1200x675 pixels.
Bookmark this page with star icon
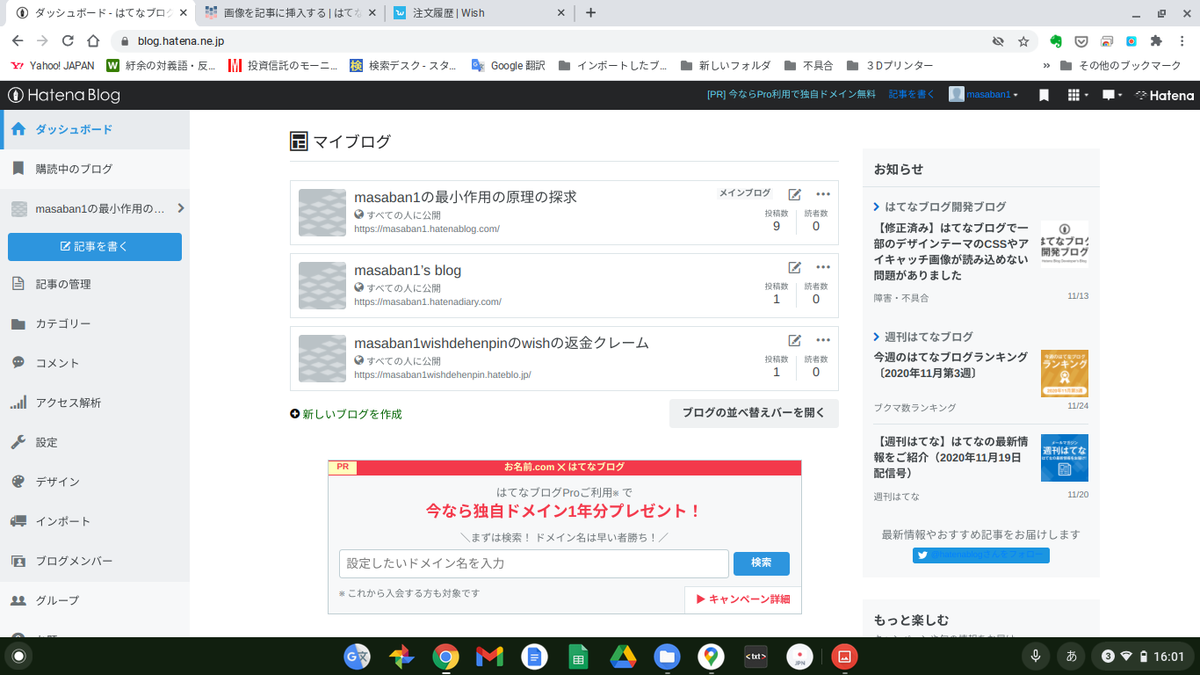(1023, 41)
